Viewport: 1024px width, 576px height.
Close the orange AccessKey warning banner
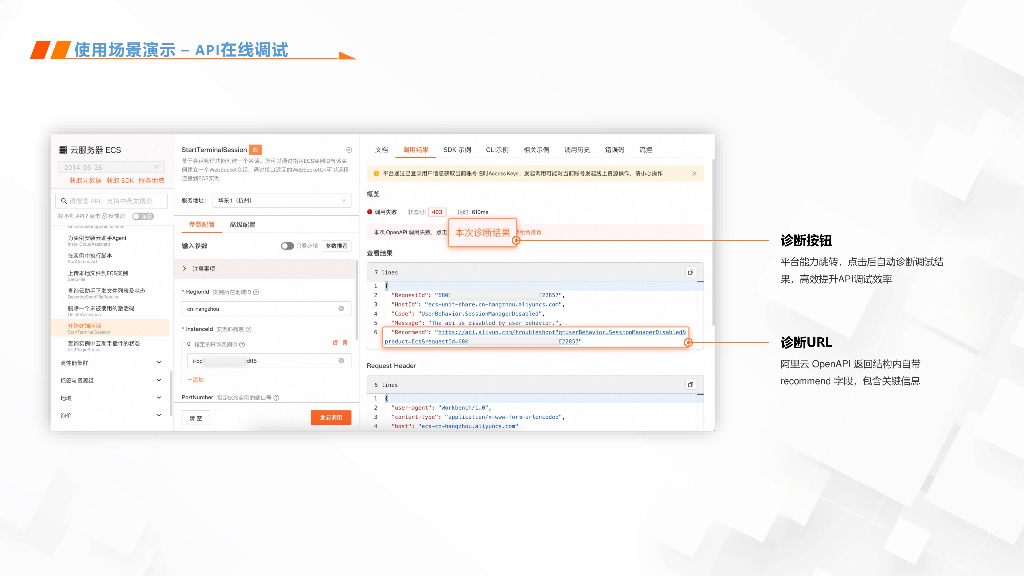tap(695, 174)
